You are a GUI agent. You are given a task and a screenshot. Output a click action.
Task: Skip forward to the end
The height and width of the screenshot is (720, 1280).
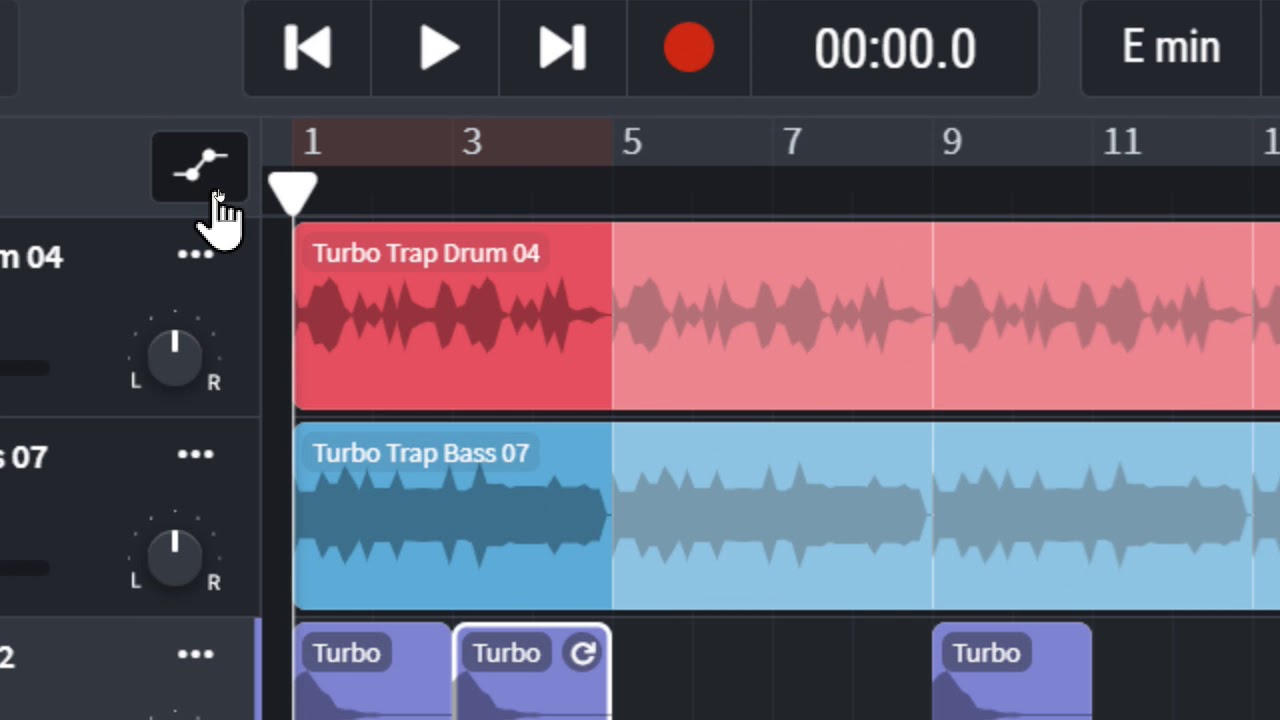point(563,48)
